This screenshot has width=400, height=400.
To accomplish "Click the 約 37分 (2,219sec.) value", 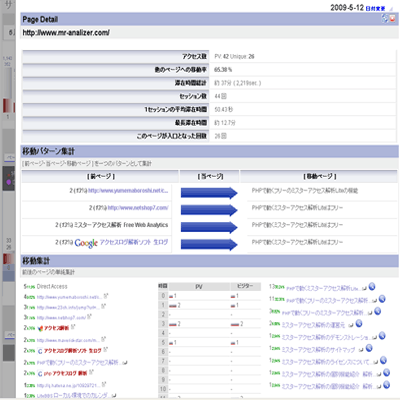I will pyautogui.click(x=238, y=83).
